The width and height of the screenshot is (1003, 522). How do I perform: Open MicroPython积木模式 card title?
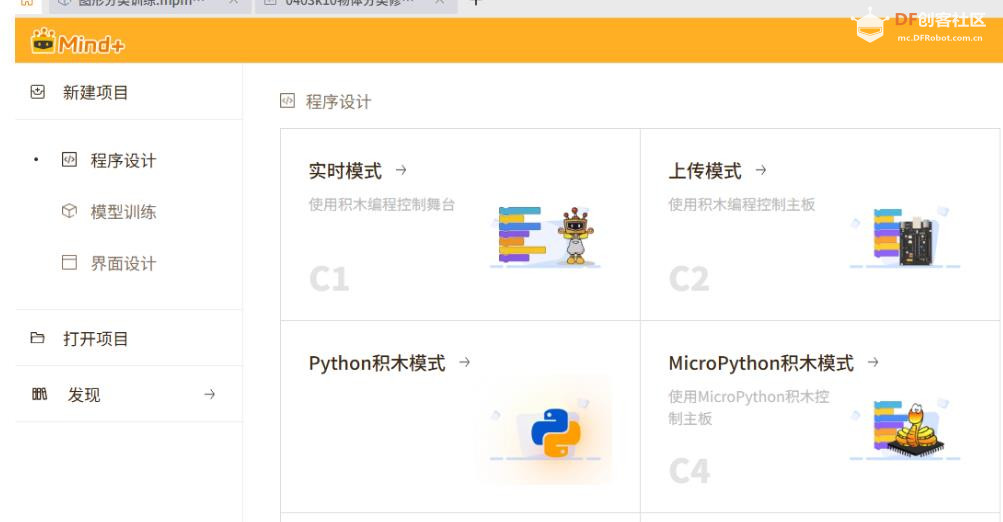click(x=761, y=363)
